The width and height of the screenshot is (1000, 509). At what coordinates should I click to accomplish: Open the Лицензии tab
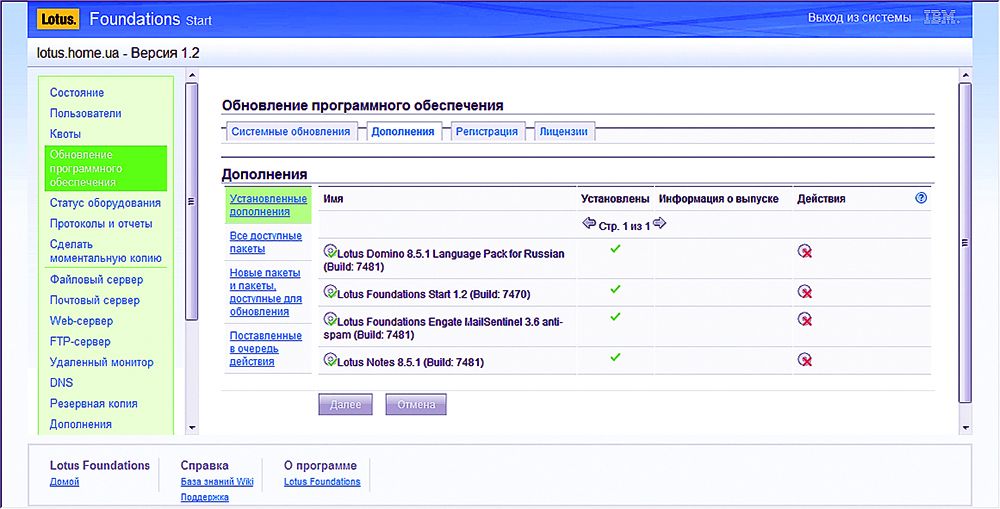click(x=563, y=131)
